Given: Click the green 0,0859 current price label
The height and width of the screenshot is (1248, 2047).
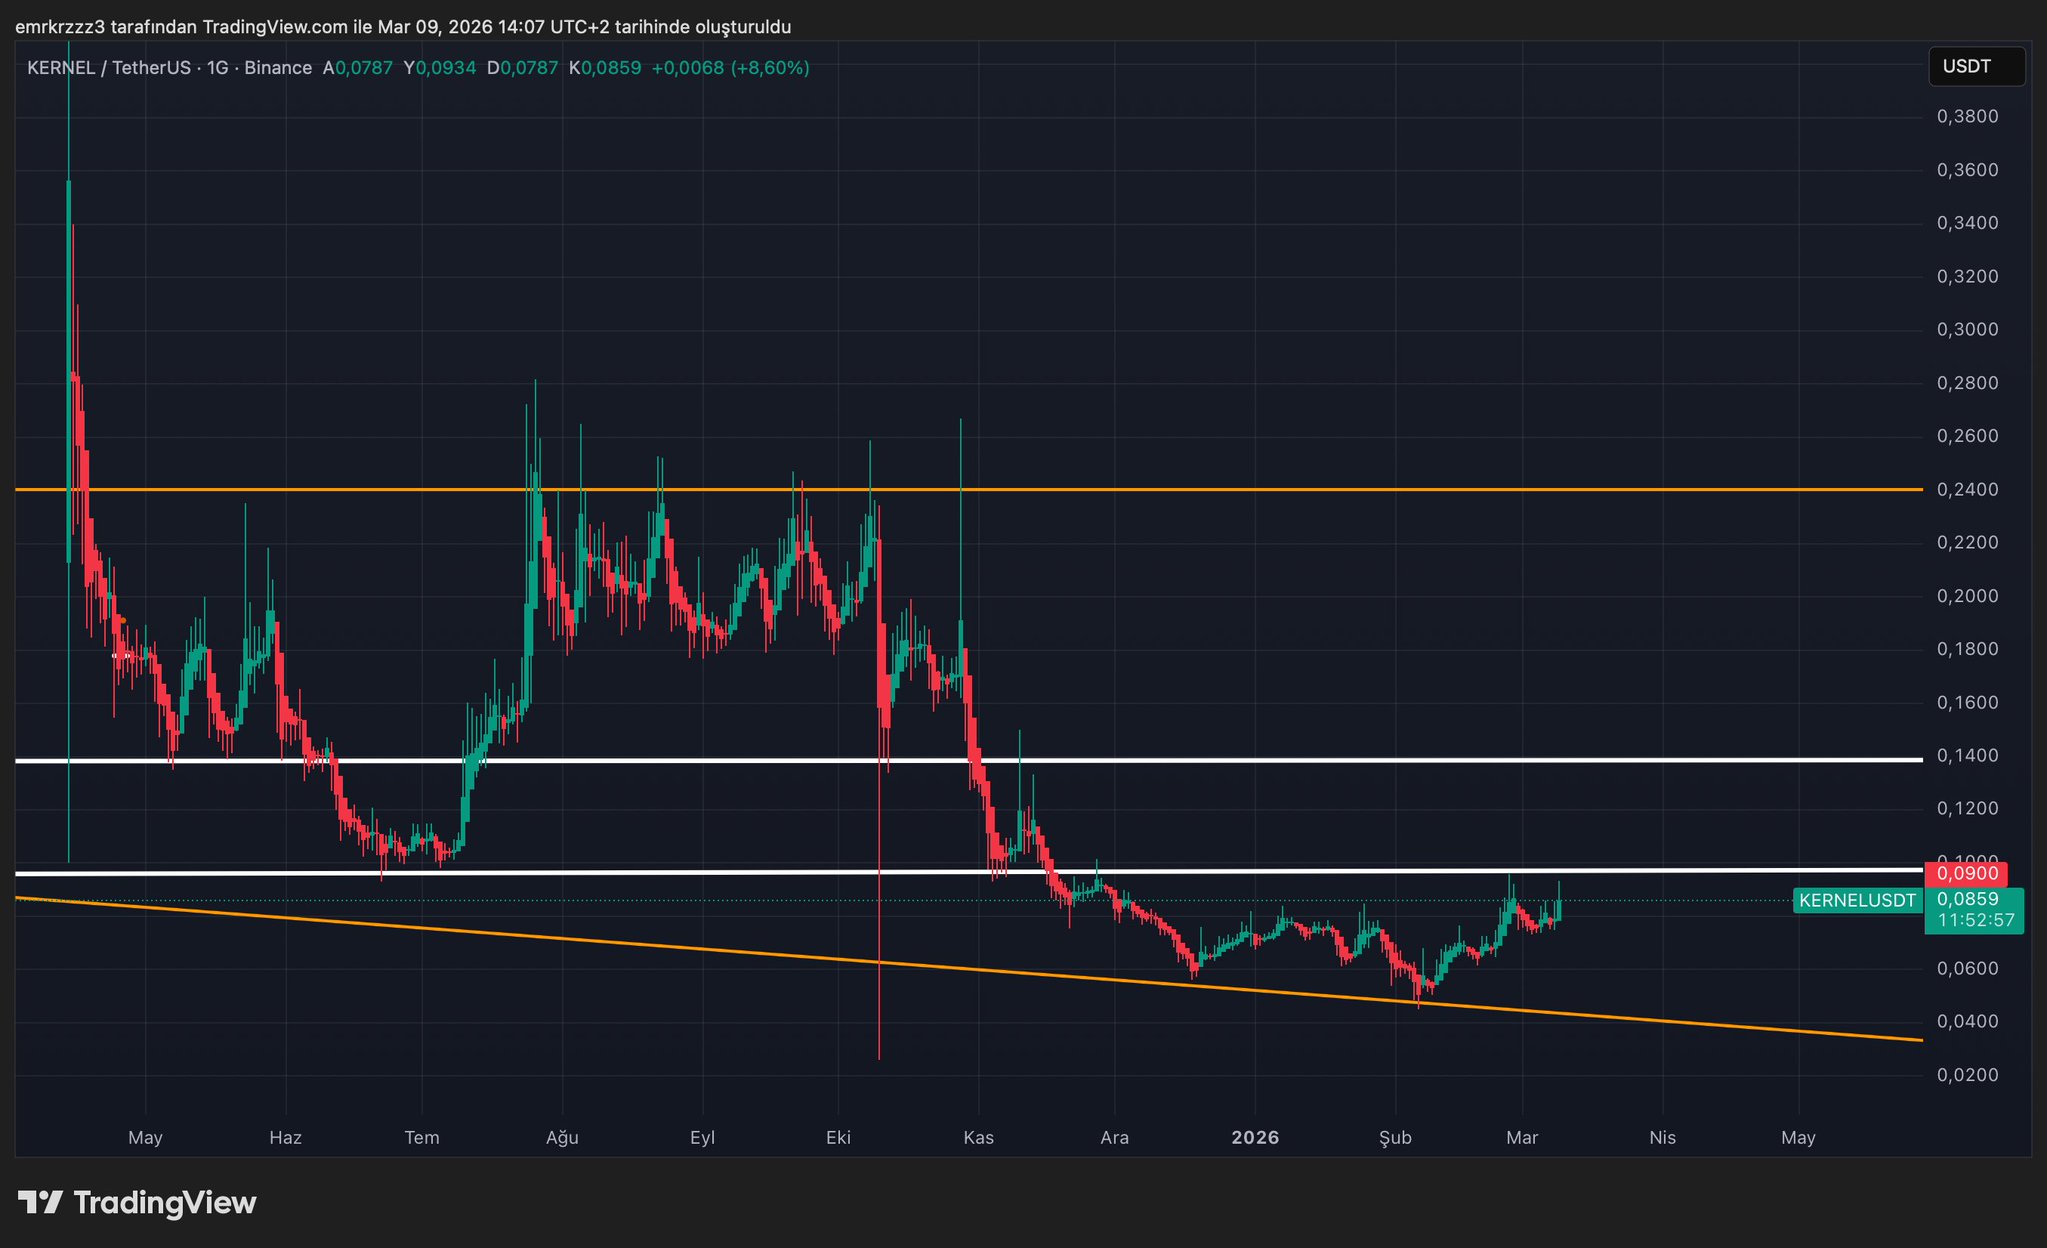Looking at the screenshot, I should click(1967, 899).
